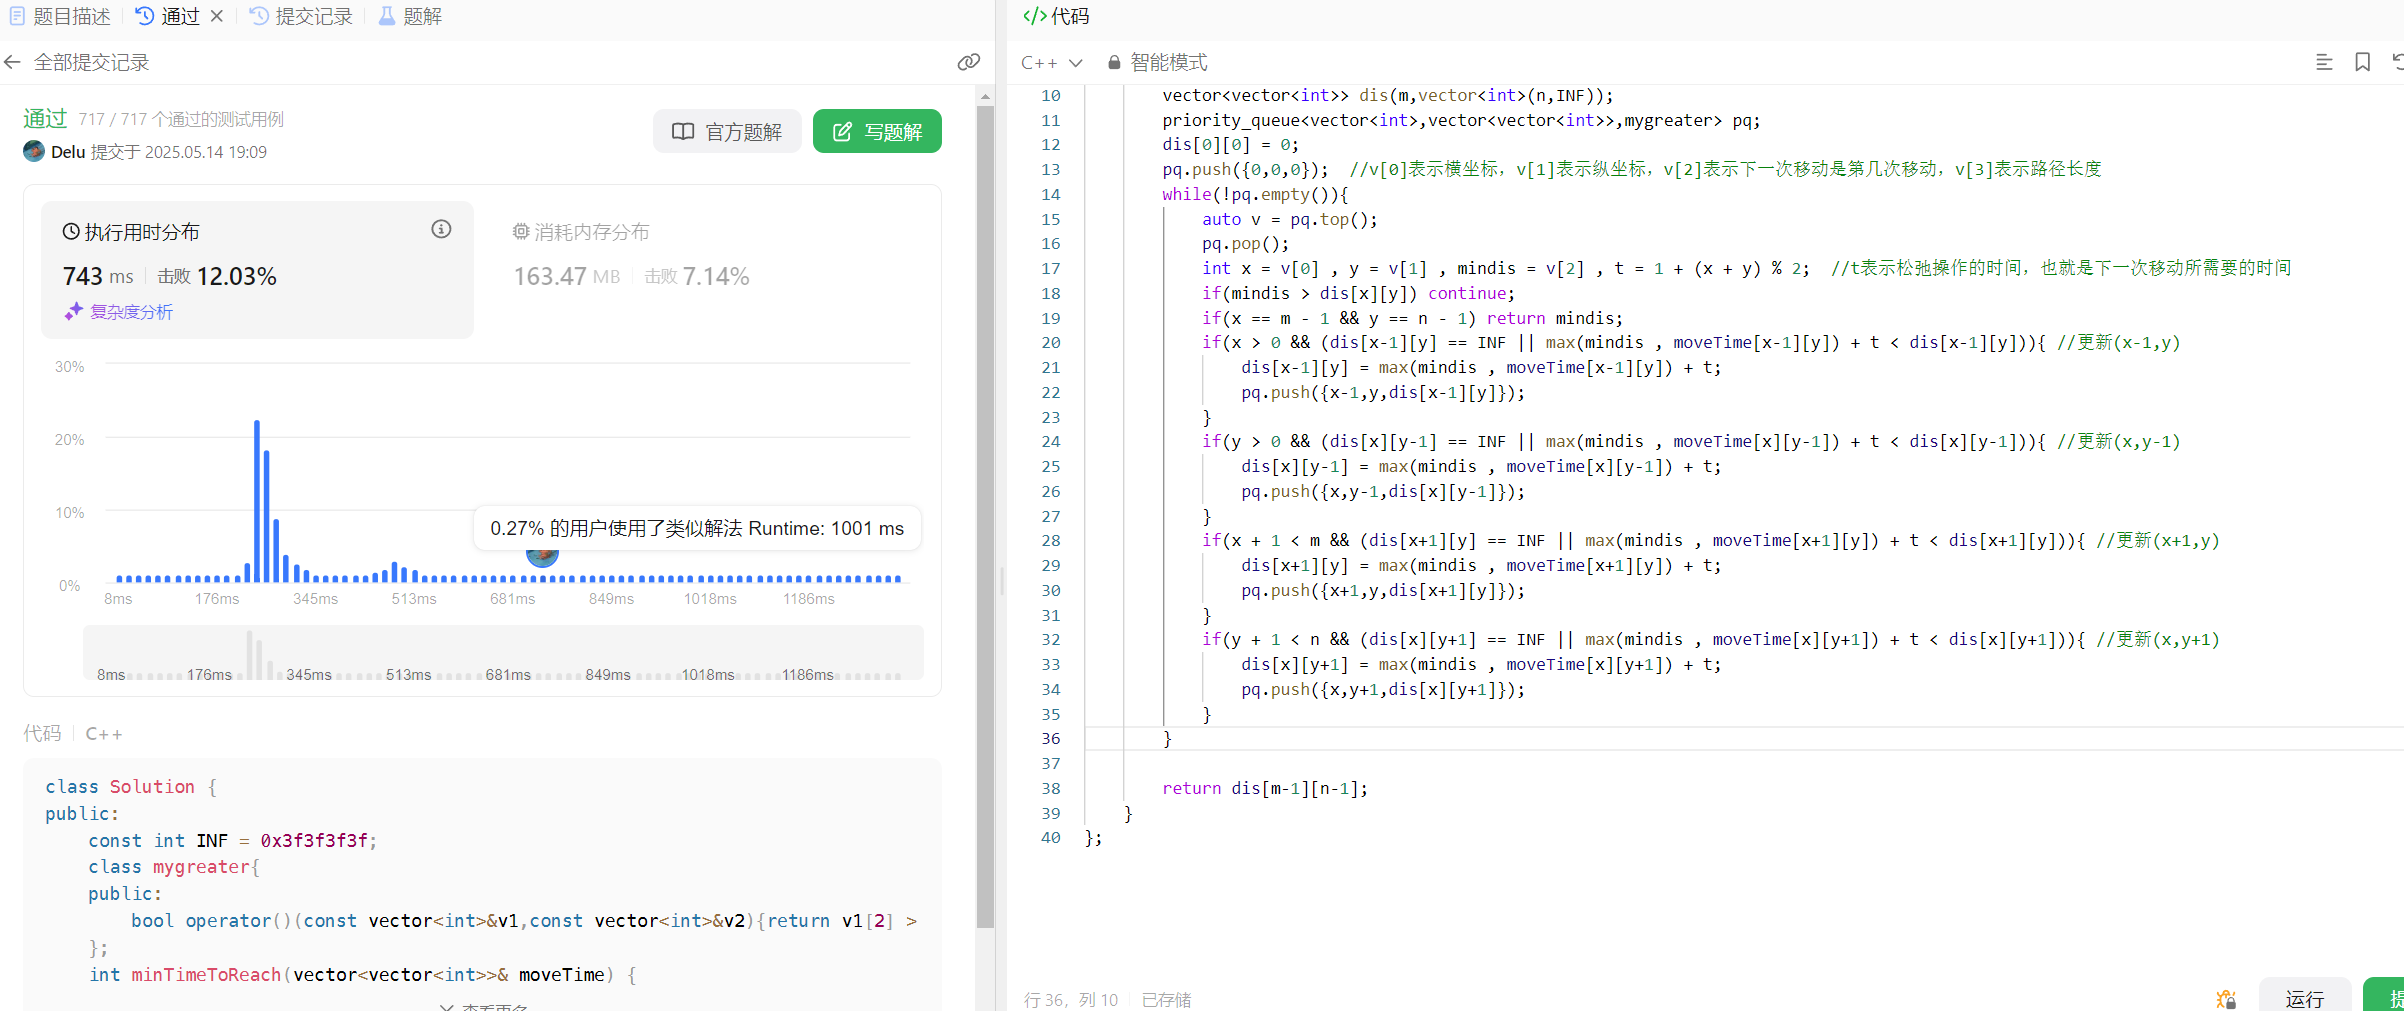Viewport: 2404px width, 1011px height.
Task: Open the C++ language dropdown
Action: [x=1051, y=63]
